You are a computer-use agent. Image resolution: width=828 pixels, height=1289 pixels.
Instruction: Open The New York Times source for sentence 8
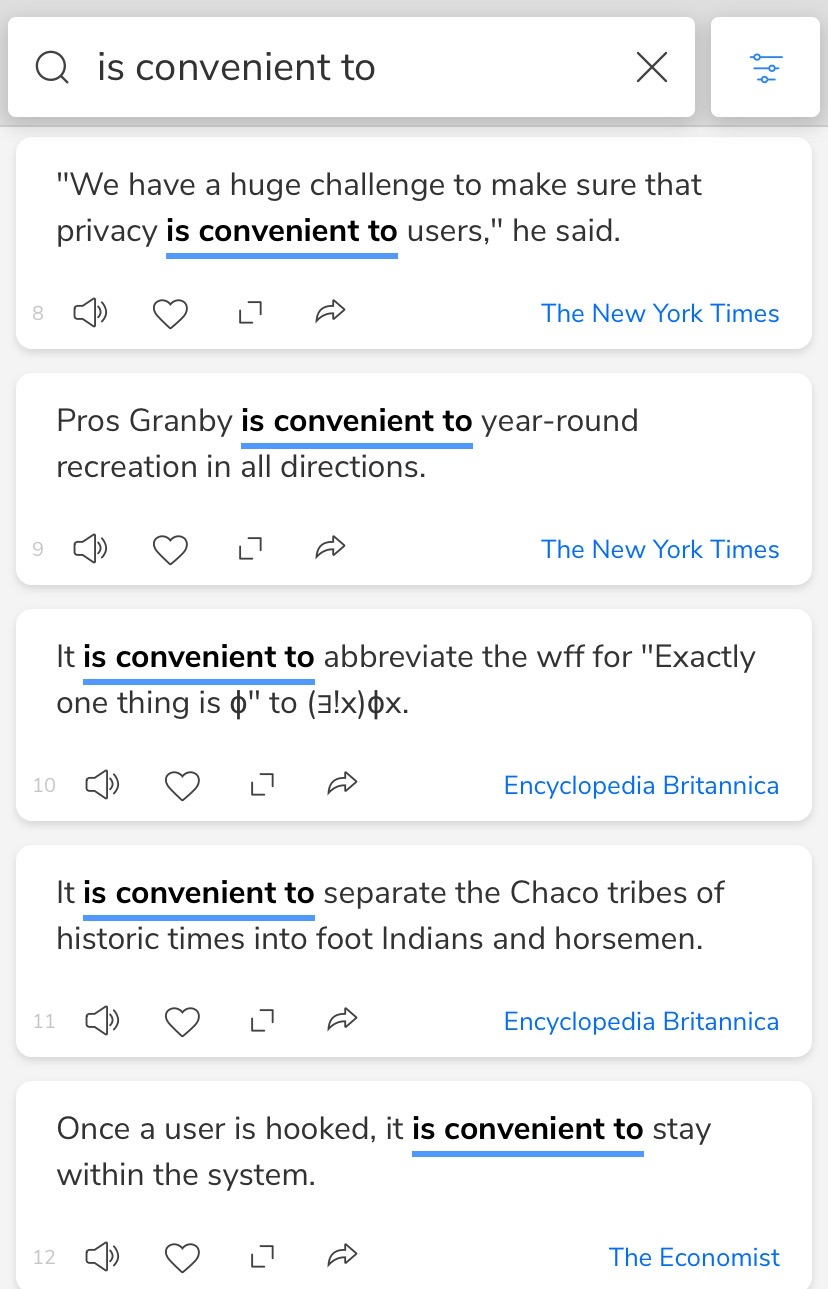click(x=660, y=313)
